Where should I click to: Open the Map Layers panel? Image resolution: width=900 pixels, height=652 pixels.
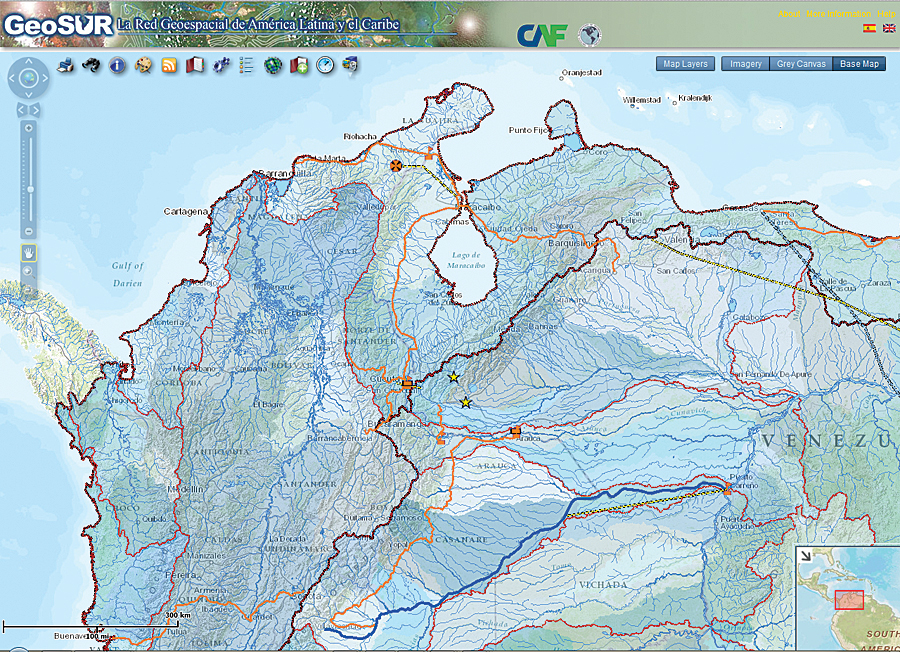coord(685,64)
